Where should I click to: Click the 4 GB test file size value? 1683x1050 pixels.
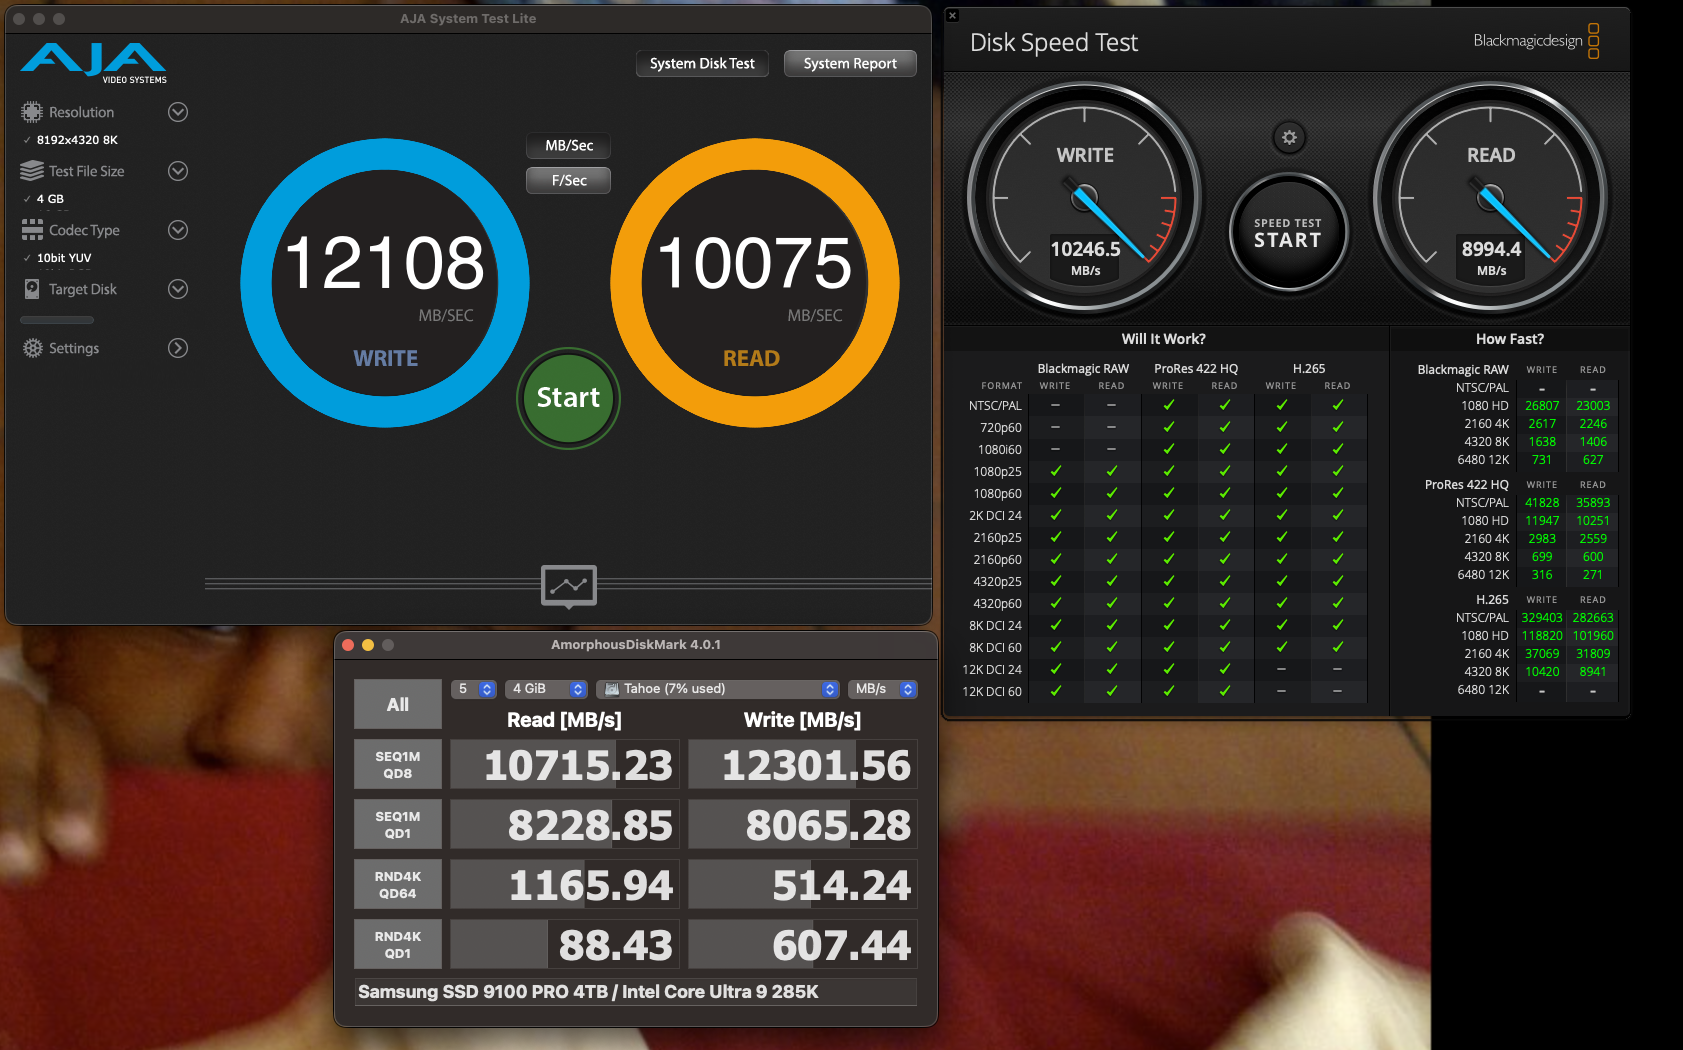(x=50, y=199)
